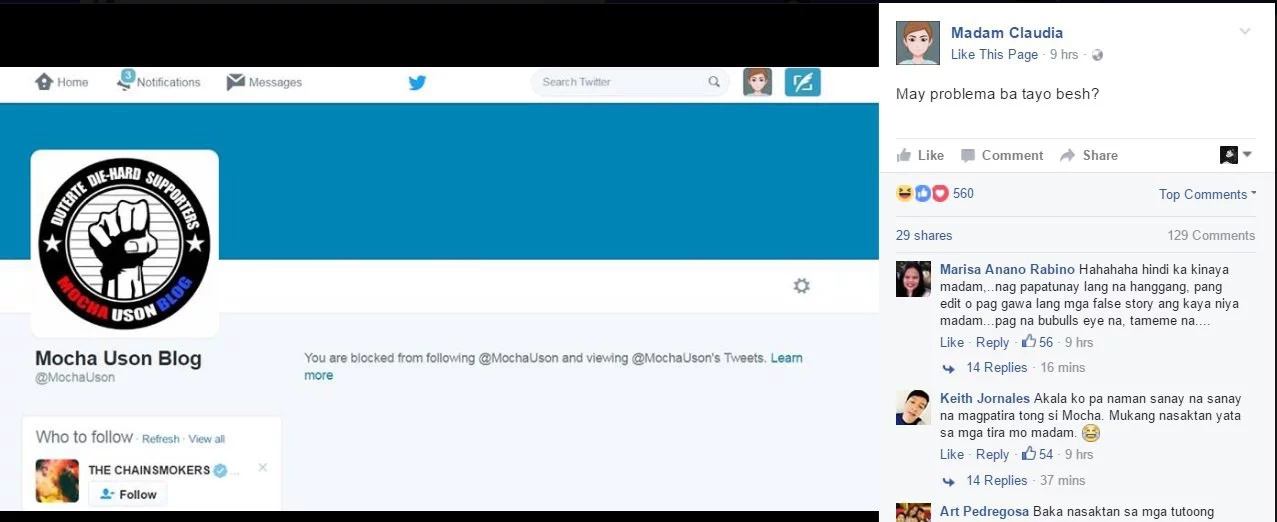This screenshot has width=1277, height=522.
Task: Like the Madam Claudia post
Action: [920, 155]
